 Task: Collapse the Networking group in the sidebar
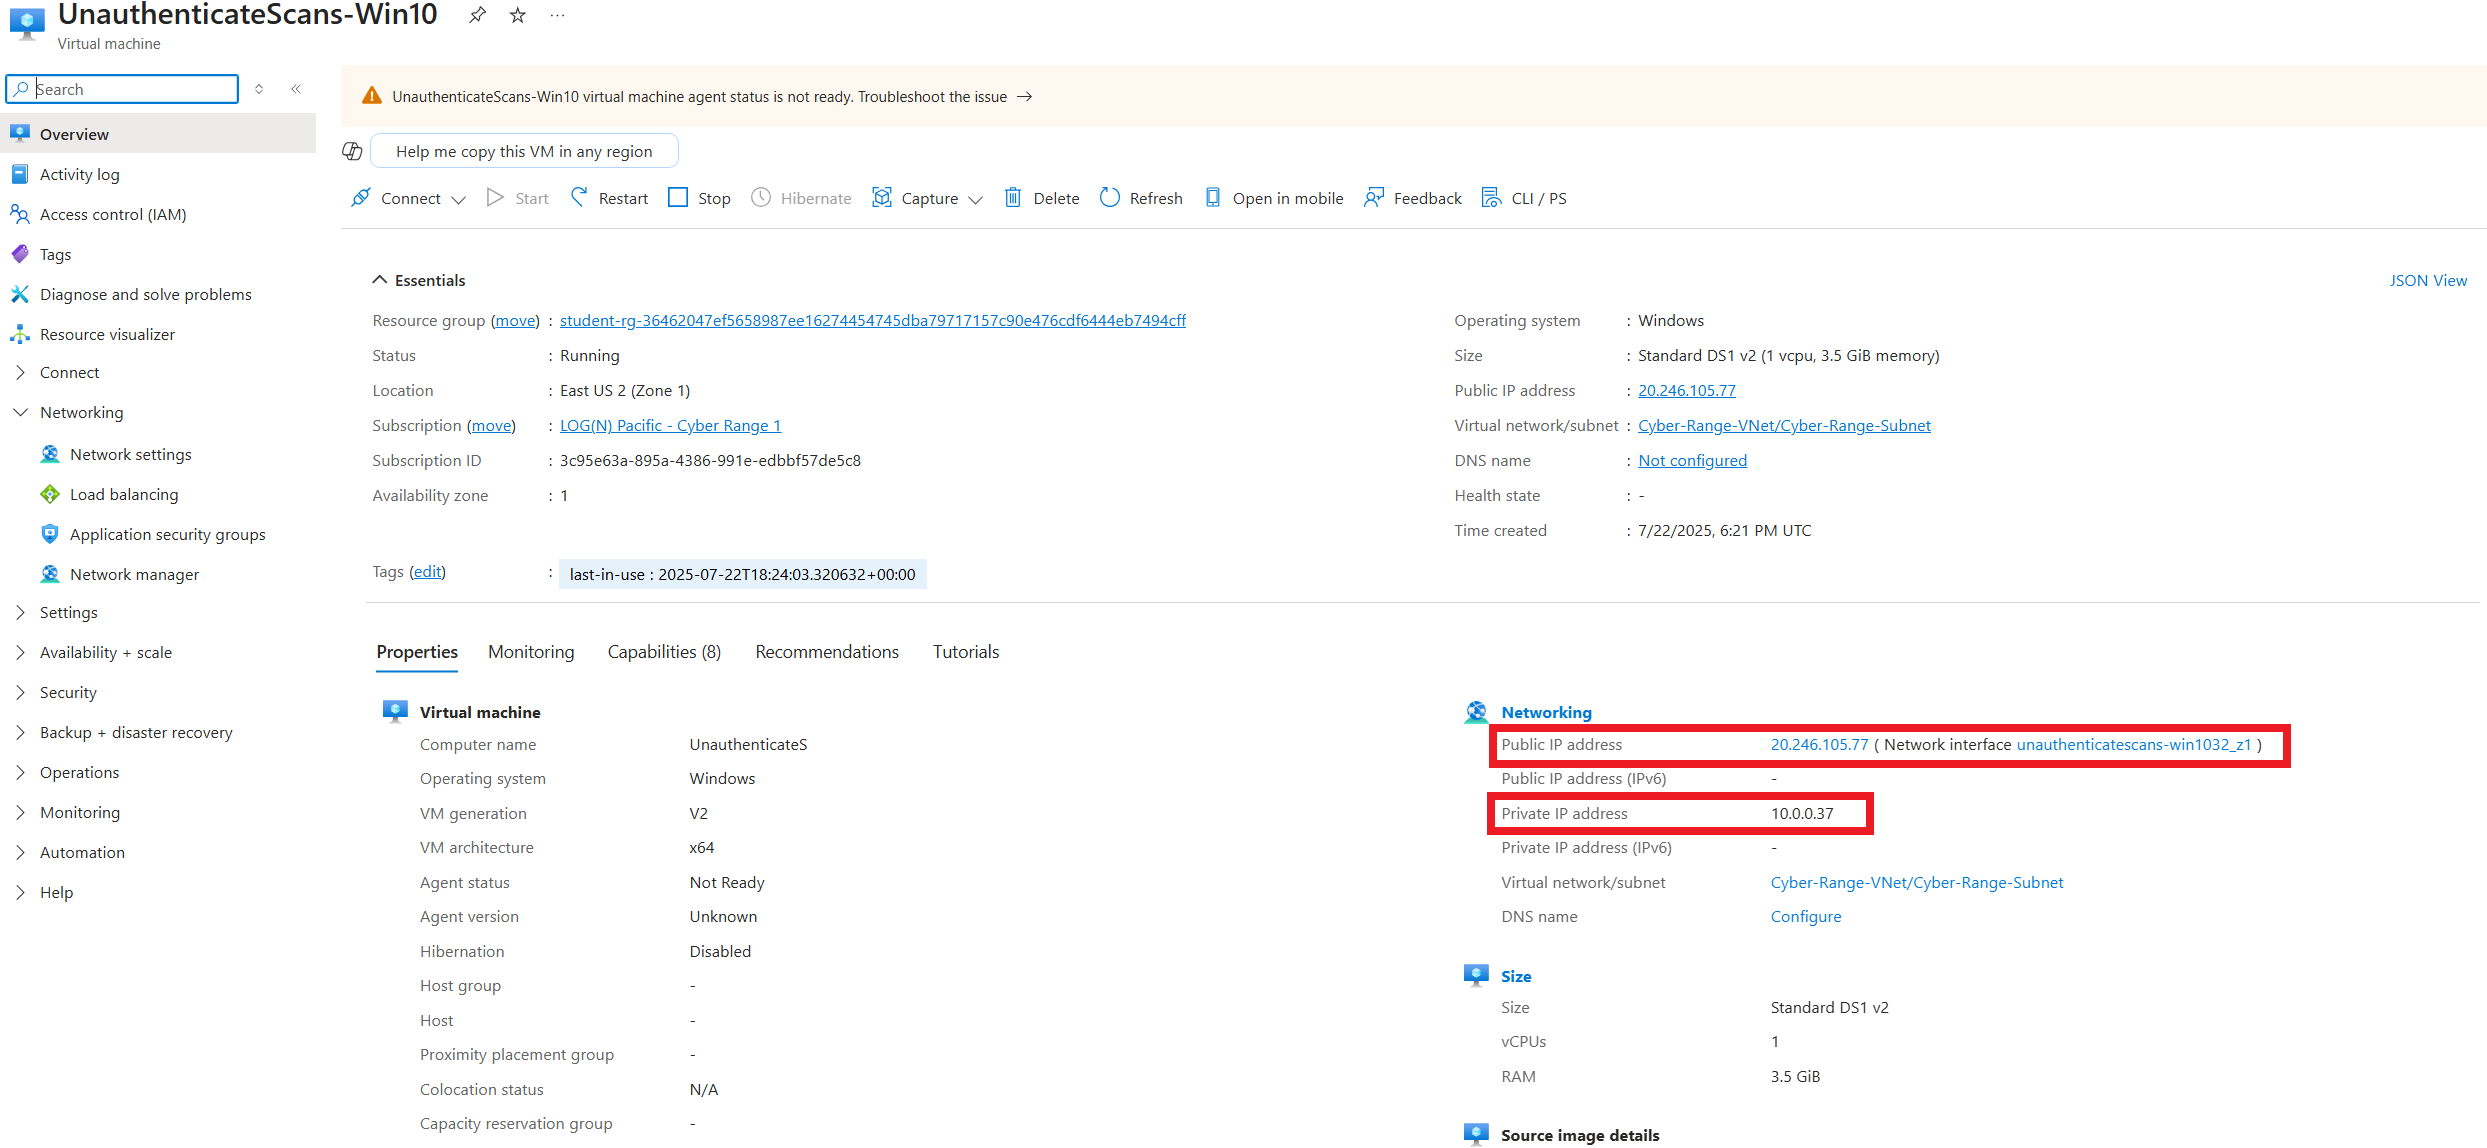[x=20, y=412]
